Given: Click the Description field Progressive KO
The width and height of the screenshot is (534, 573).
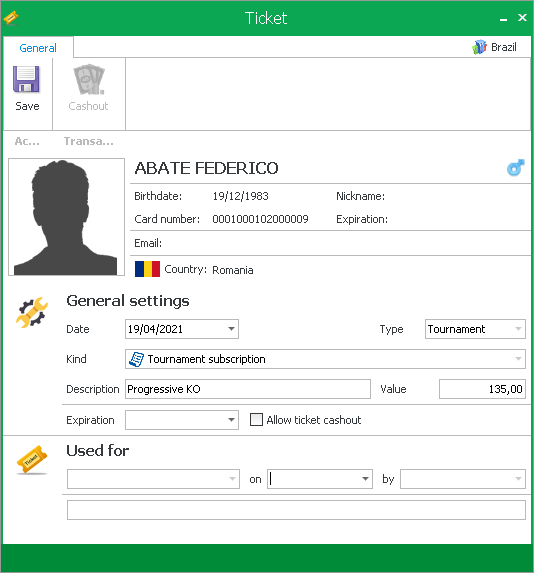Looking at the screenshot, I should 248,389.
